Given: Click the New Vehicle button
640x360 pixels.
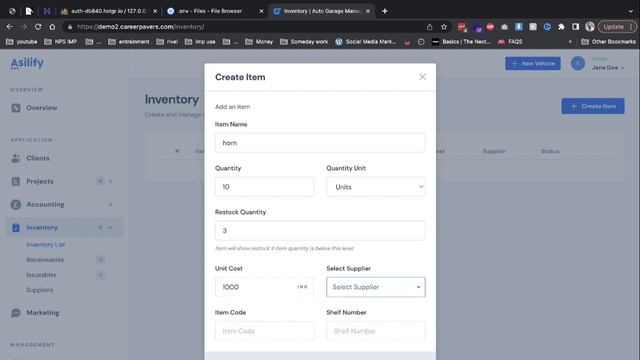Looking at the screenshot, I should pyautogui.click(x=533, y=64).
